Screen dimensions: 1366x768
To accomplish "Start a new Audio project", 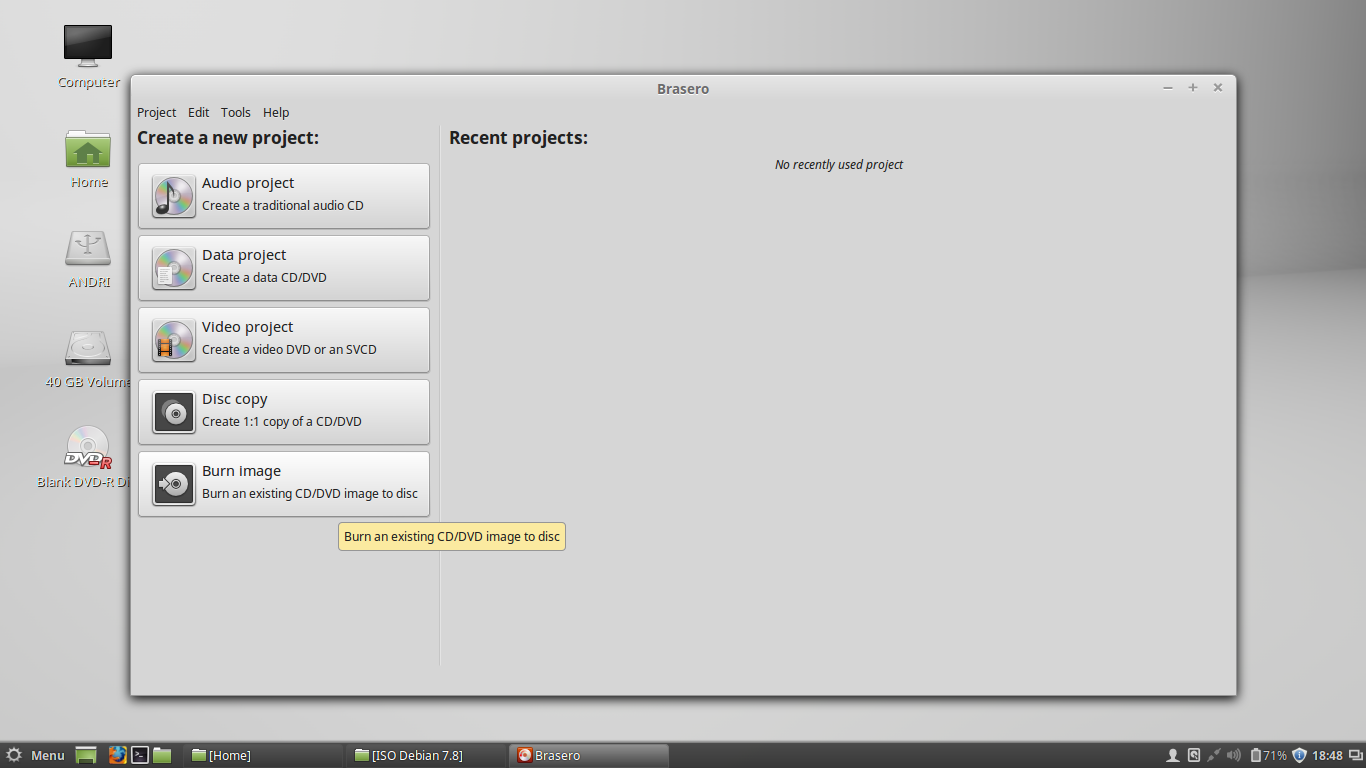I will pyautogui.click(x=284, y=196).
